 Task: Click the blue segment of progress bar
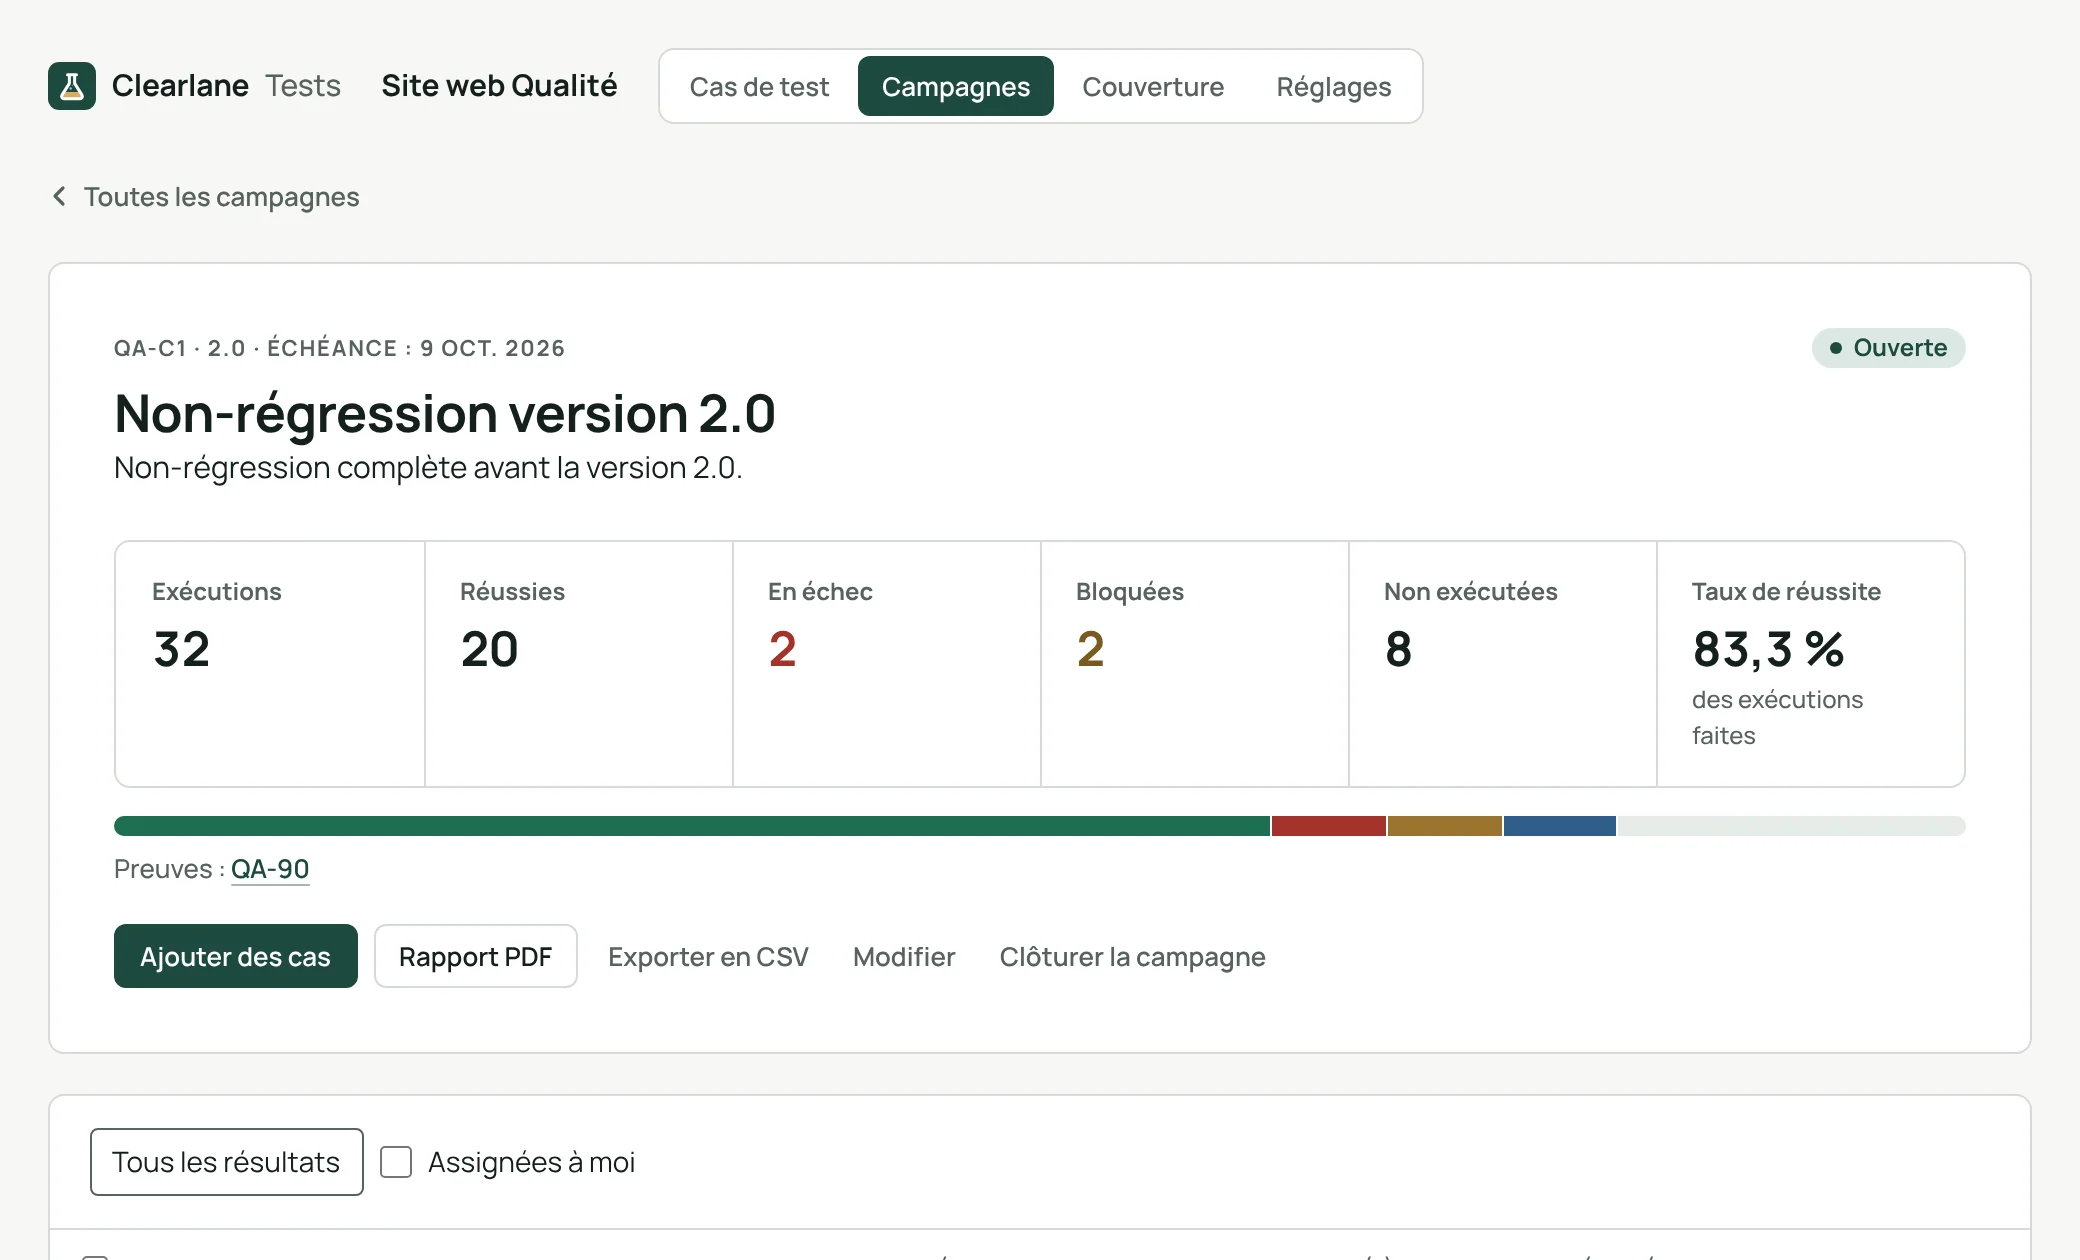coord(1560,826)
